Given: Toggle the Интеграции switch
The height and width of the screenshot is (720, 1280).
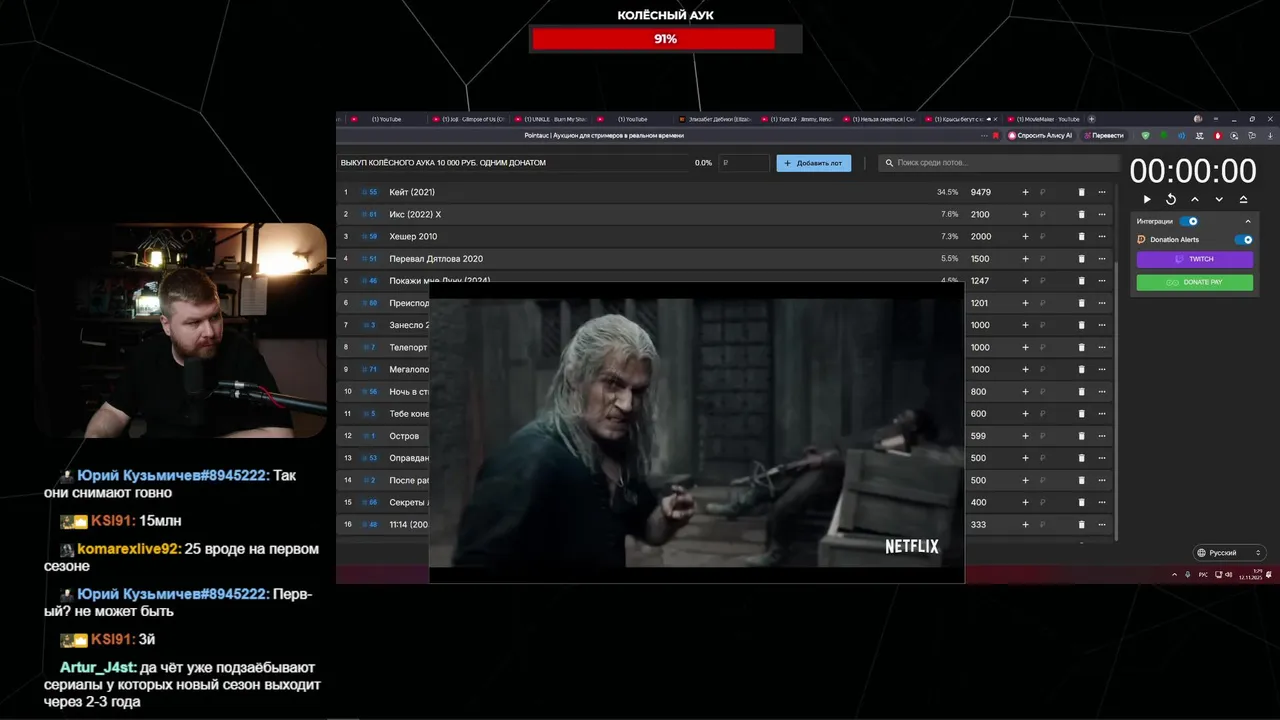Looking at the screenshot, I should click(x=1189, y=221).
